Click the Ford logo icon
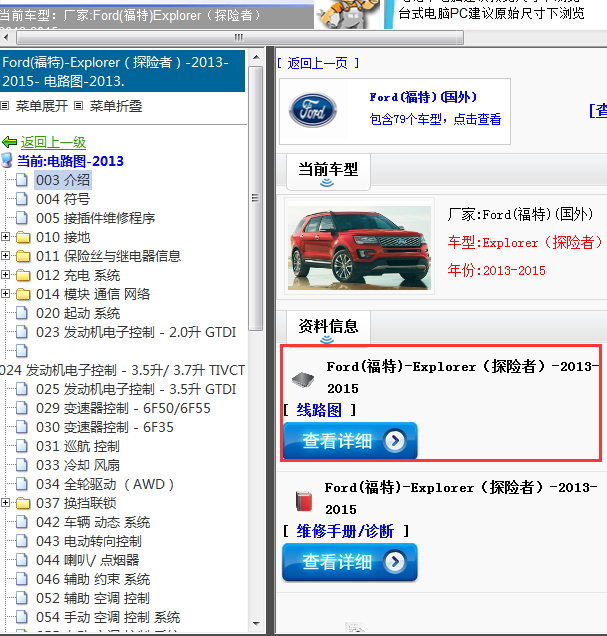Screen dimensions: 607x636 (313, 110)
